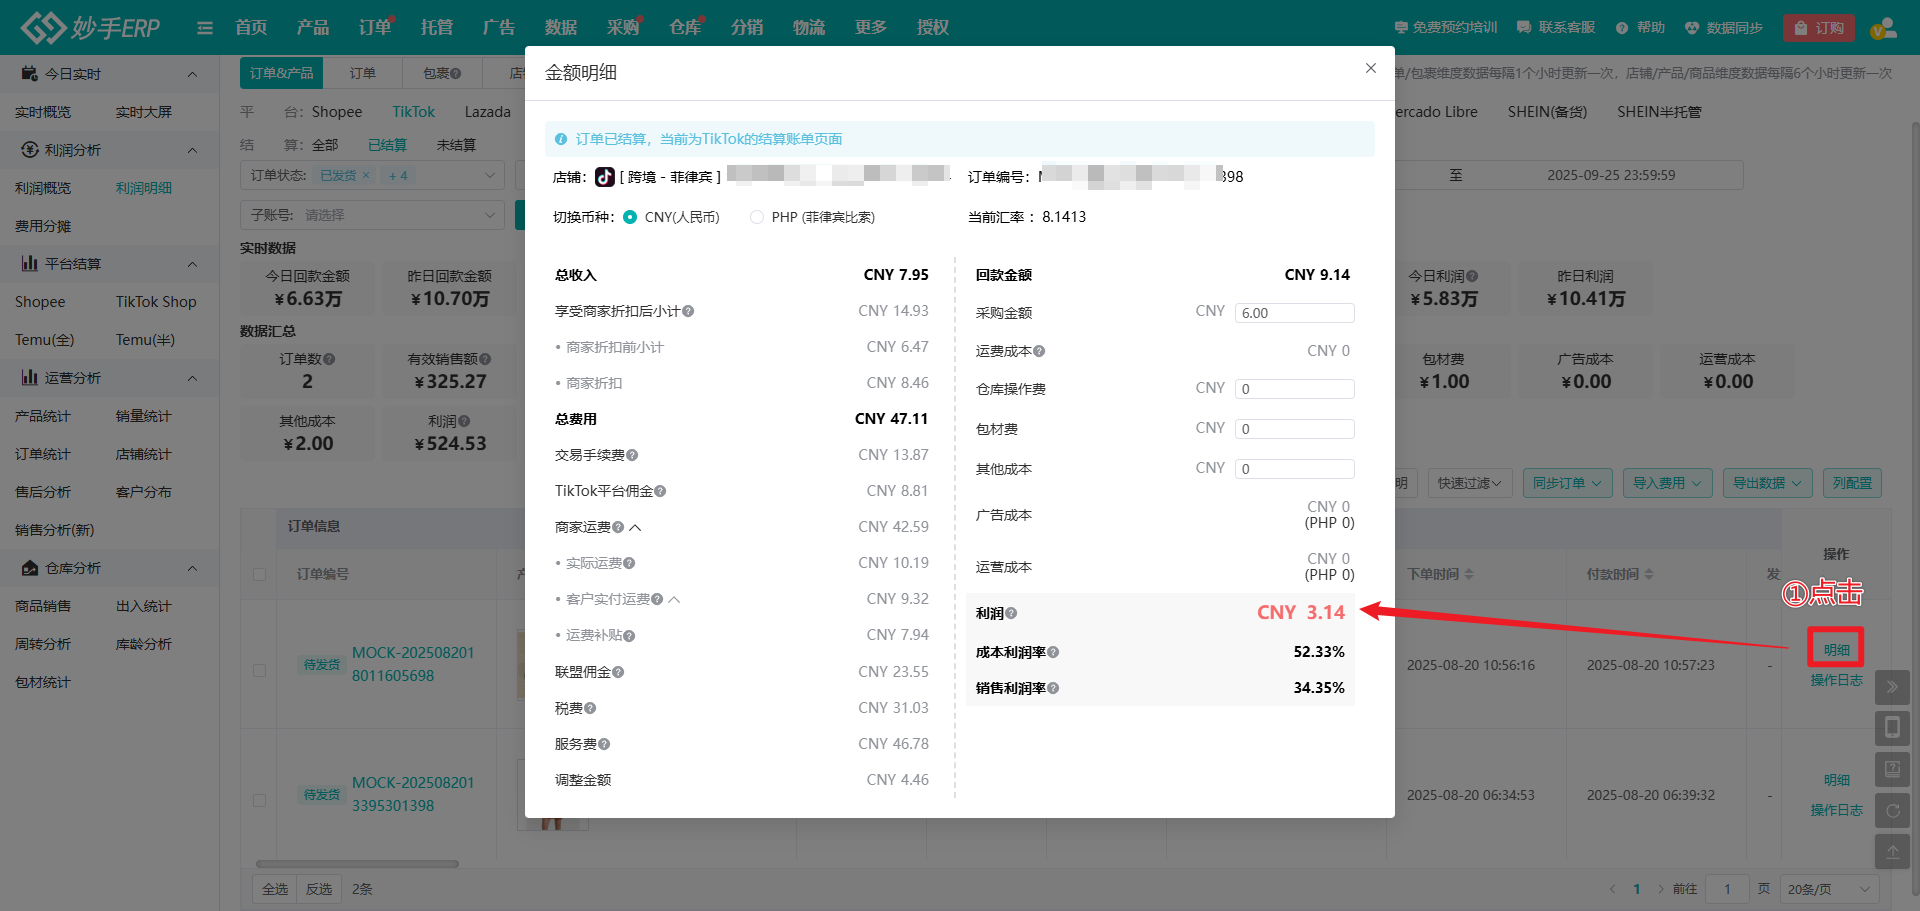Click the help icon beside 税费
This screenshot has width=1920, height=911.
pyautogui.click(x=590, y=708)
